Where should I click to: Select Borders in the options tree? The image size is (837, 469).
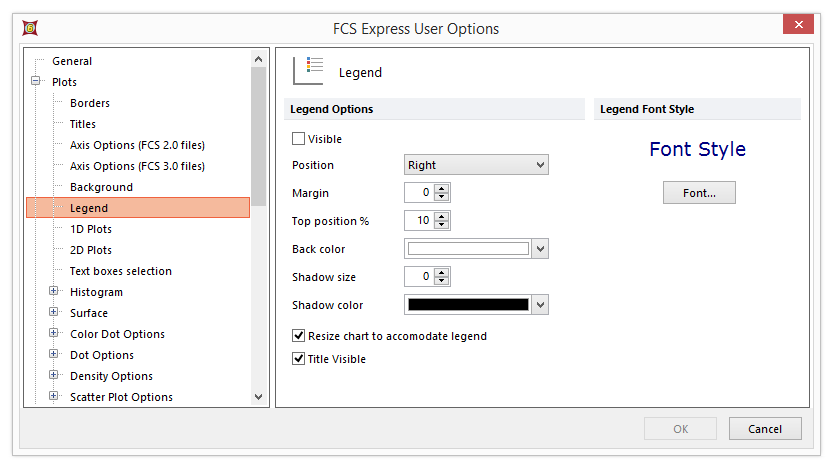click(x=90, y=103)
